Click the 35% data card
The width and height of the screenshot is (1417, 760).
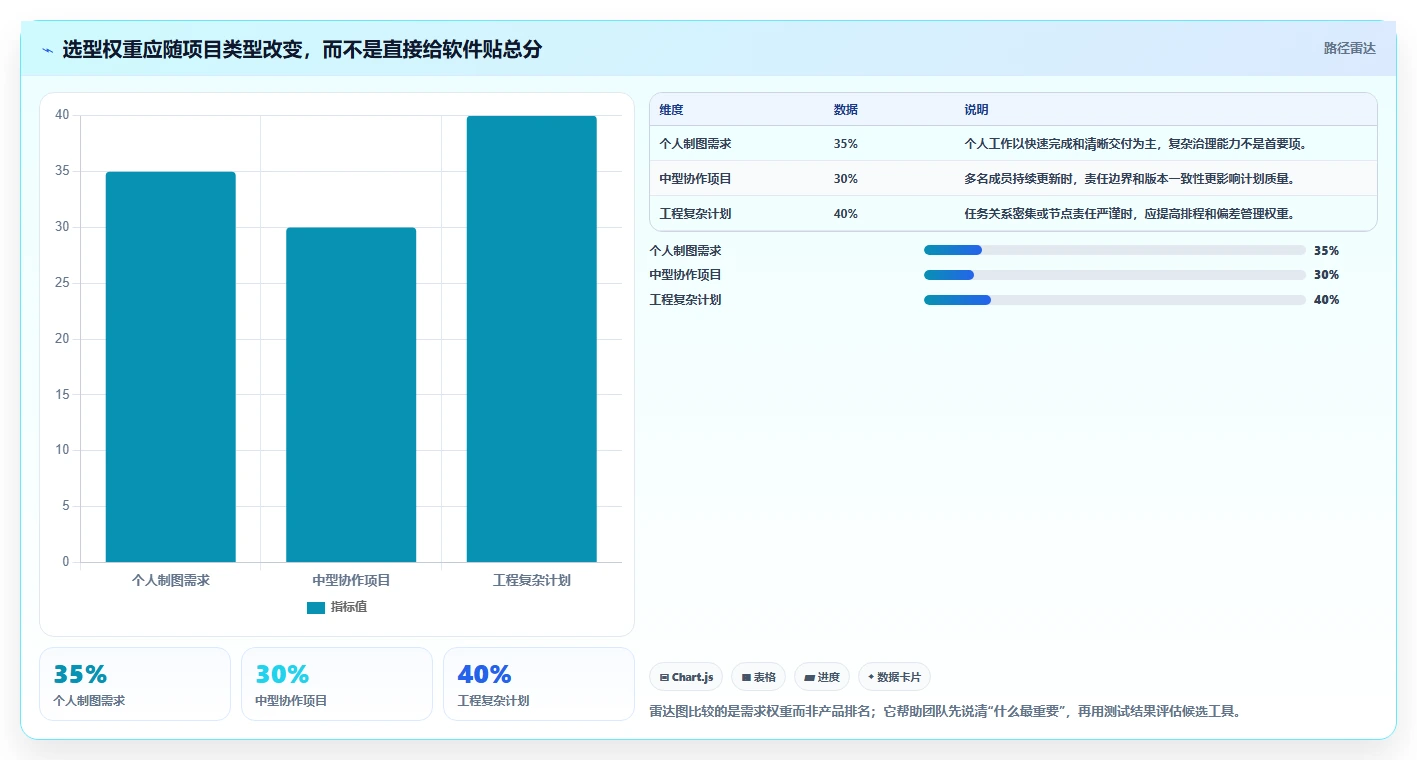click(135, 684)
